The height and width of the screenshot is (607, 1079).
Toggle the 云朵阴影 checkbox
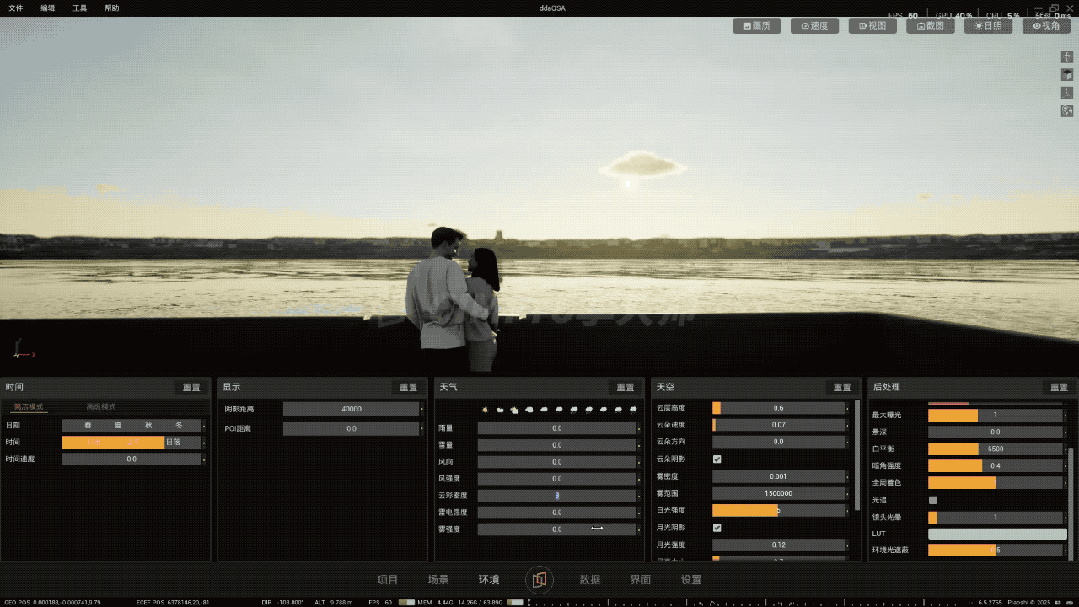[x=717, y=459]
